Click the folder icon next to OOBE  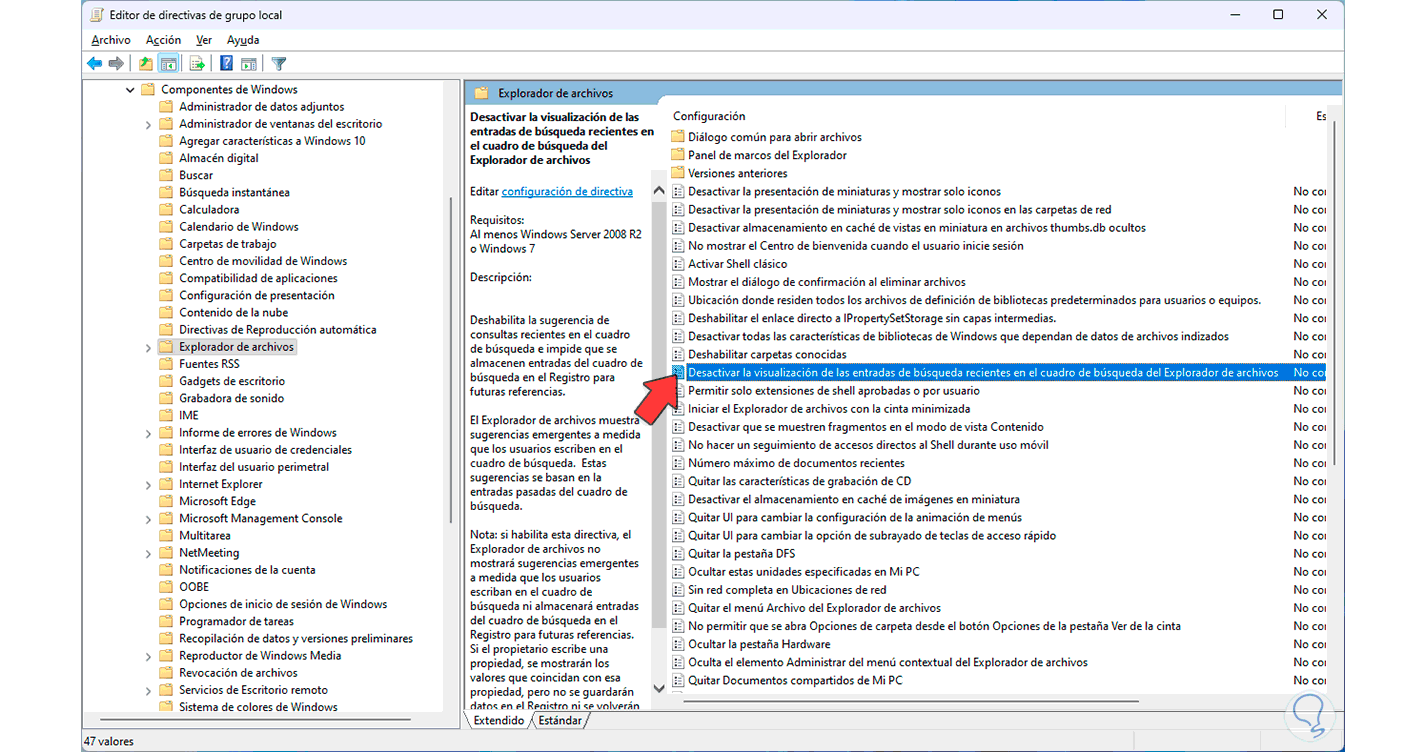pos(166,587)
